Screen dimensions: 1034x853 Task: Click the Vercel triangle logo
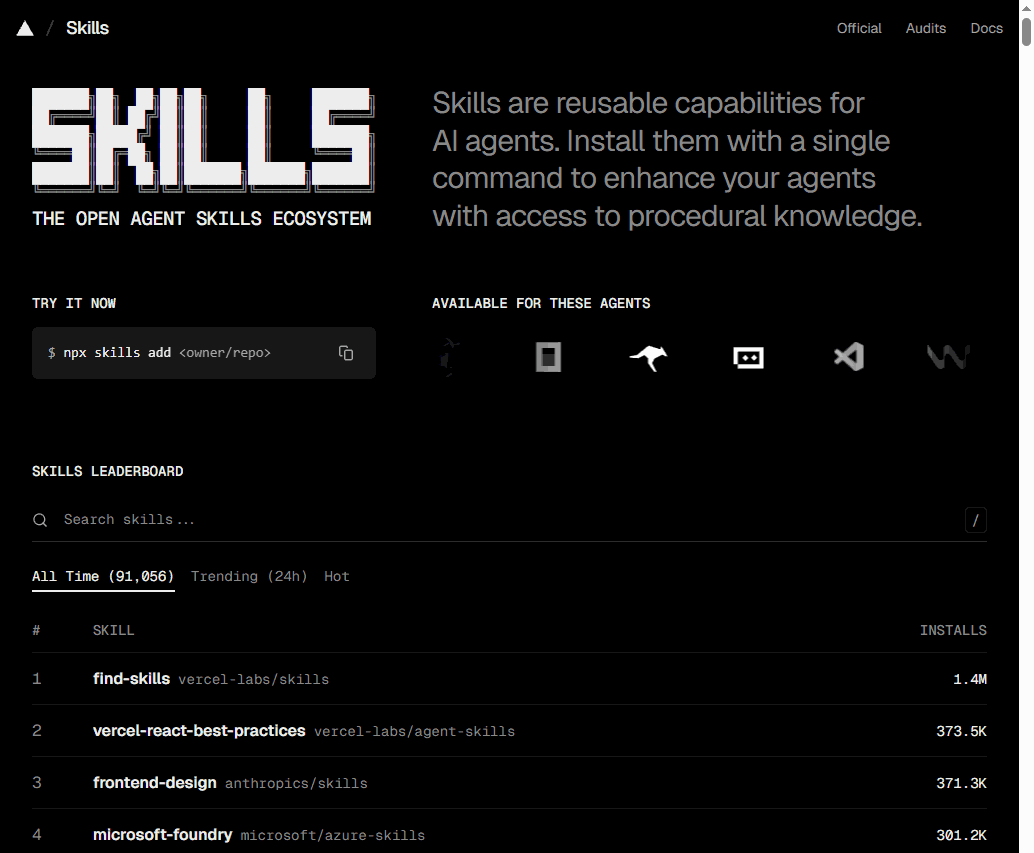click(x=25, y=28)
